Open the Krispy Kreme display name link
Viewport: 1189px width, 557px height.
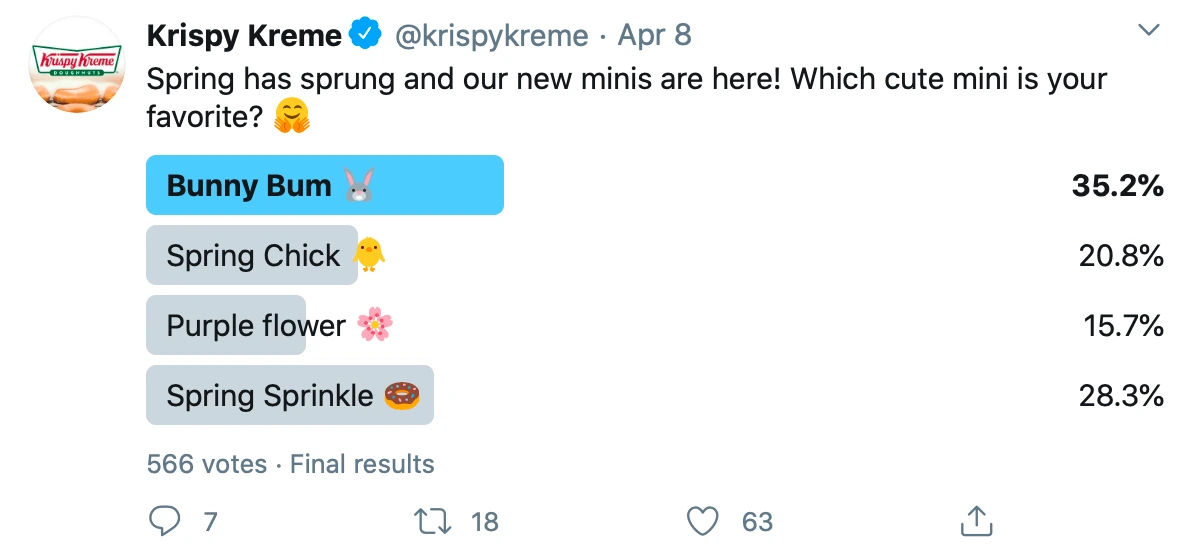point(244,36)
